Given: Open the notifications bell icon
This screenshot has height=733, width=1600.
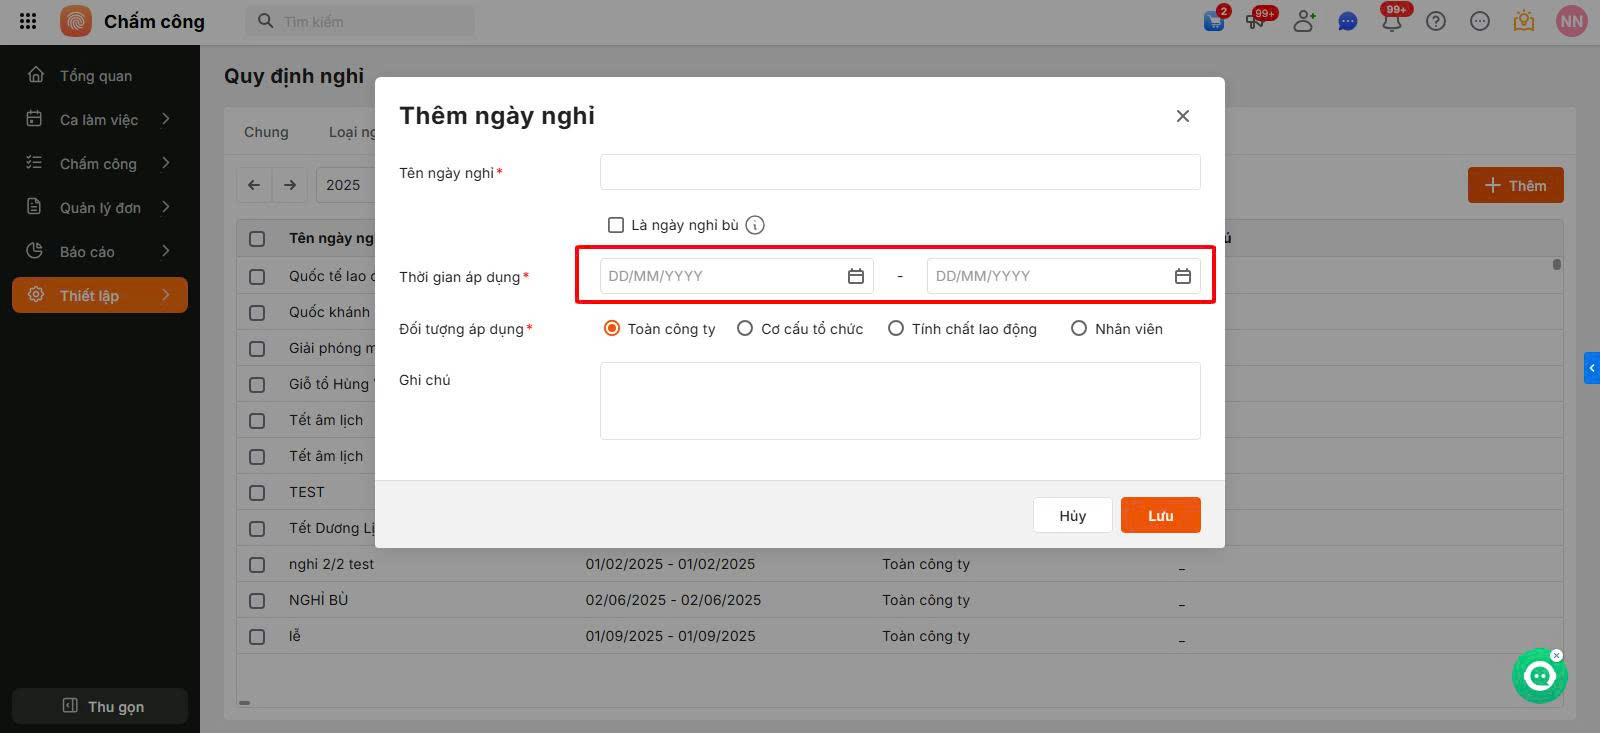Looking at the screenshot, I should [1391, 21].
